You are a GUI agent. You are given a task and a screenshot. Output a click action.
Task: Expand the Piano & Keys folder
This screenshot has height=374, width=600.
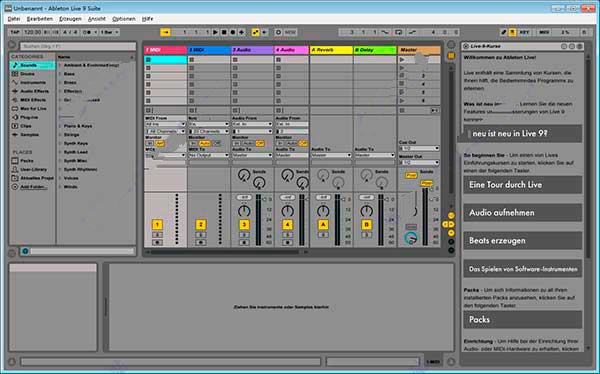click(60, 126)
